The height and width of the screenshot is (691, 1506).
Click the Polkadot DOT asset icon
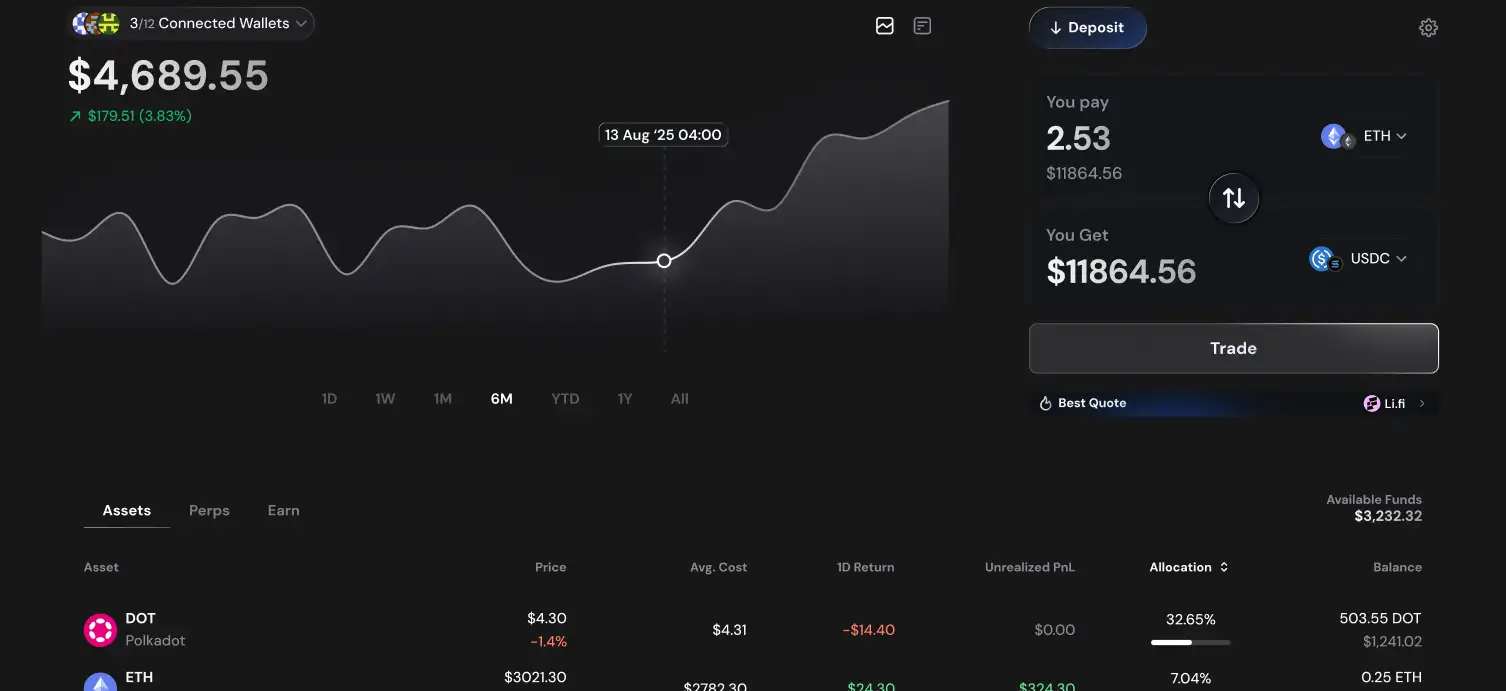[x=100, y=630]
